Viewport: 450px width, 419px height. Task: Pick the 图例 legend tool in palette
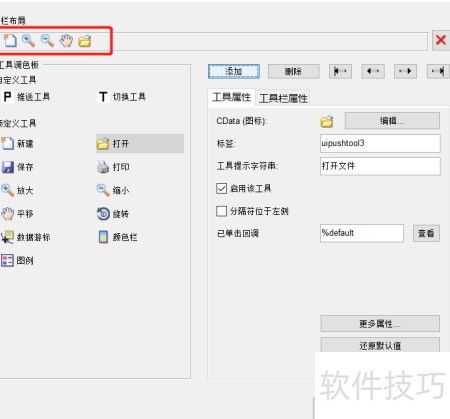[x=17, y=260]
